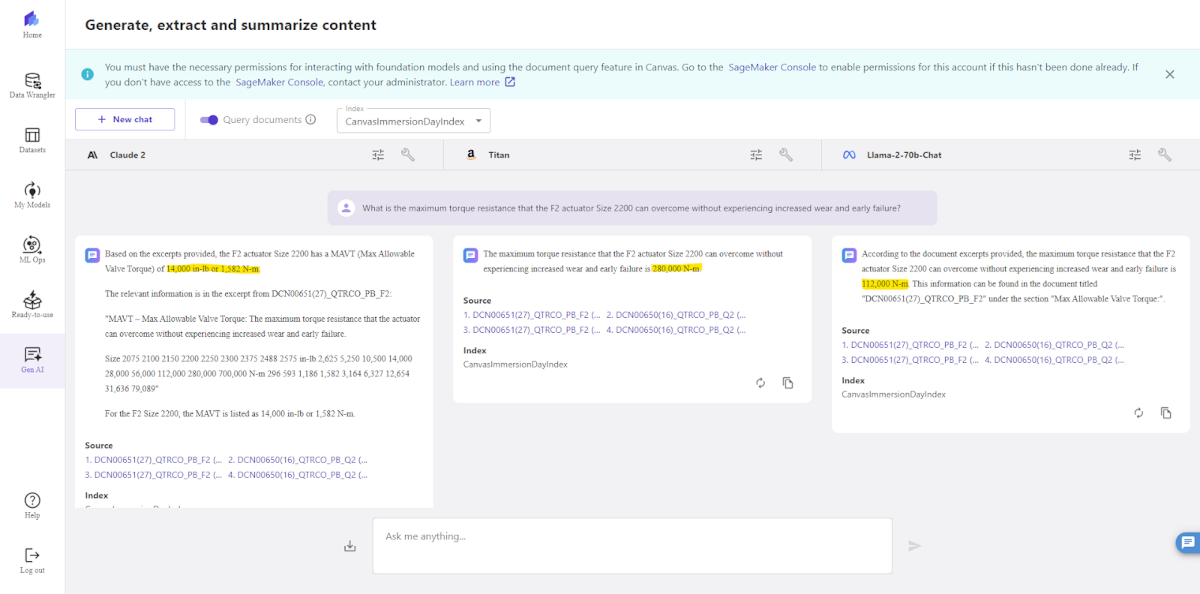Open the CanvasImmersionDayIndex index dropdown
This screenshot has height=594, width=1200.
[x=413, y=119]
